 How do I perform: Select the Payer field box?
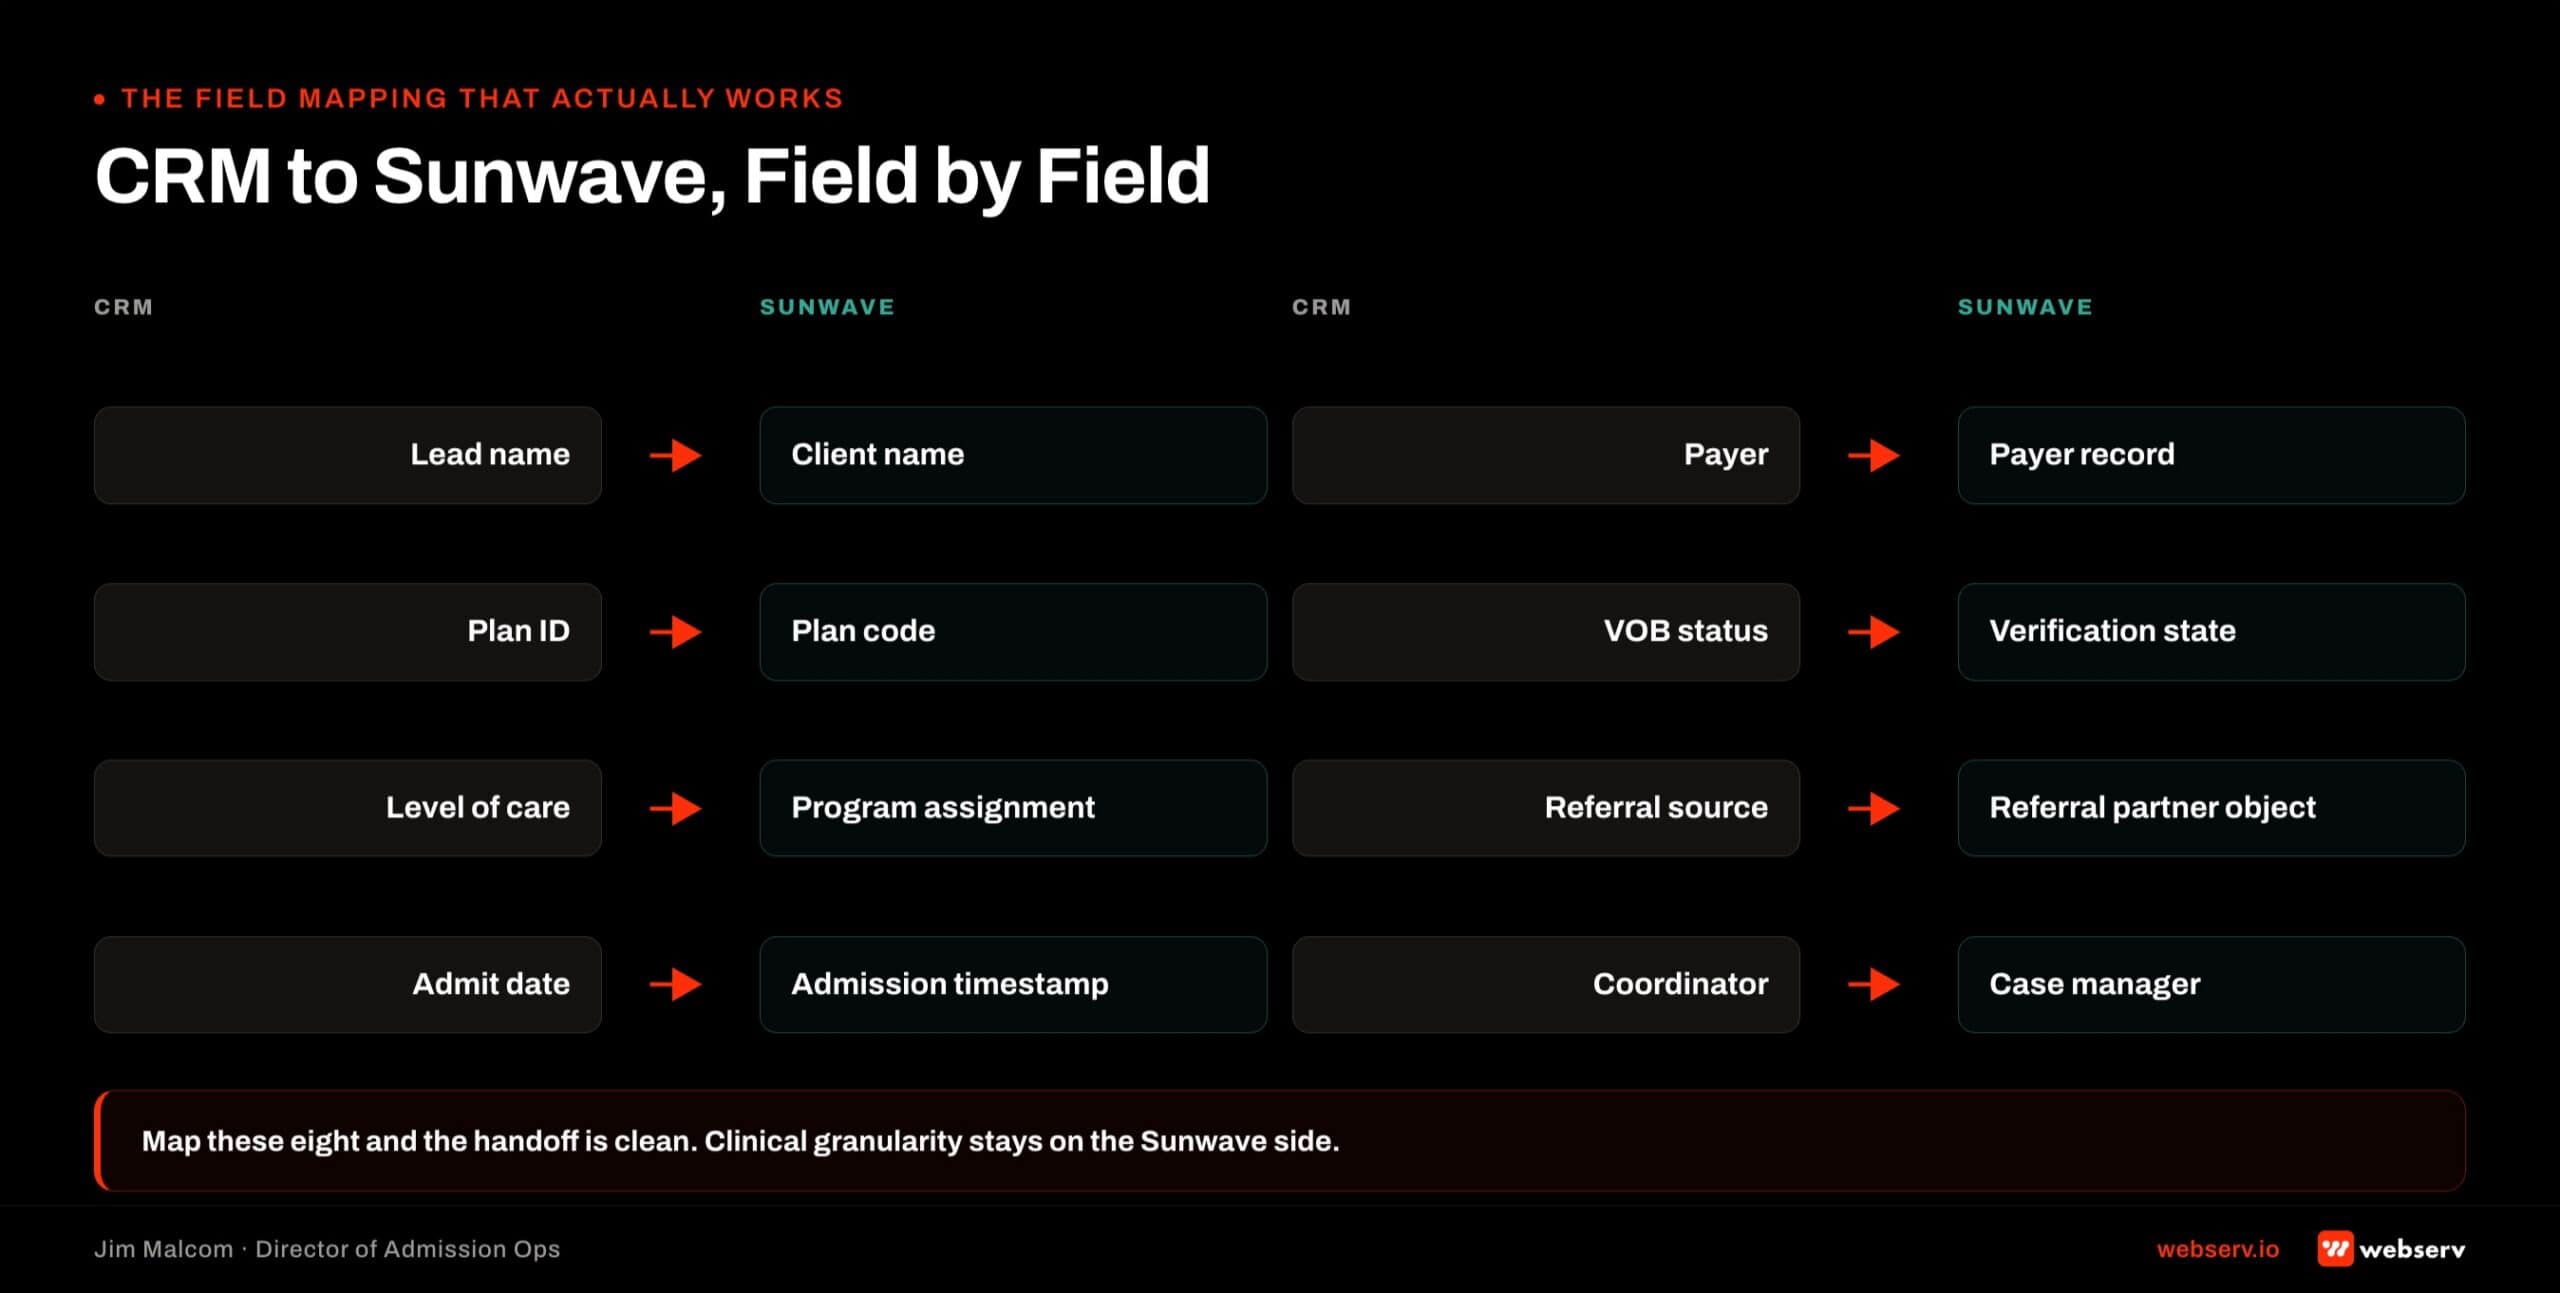pos(1546,455)
